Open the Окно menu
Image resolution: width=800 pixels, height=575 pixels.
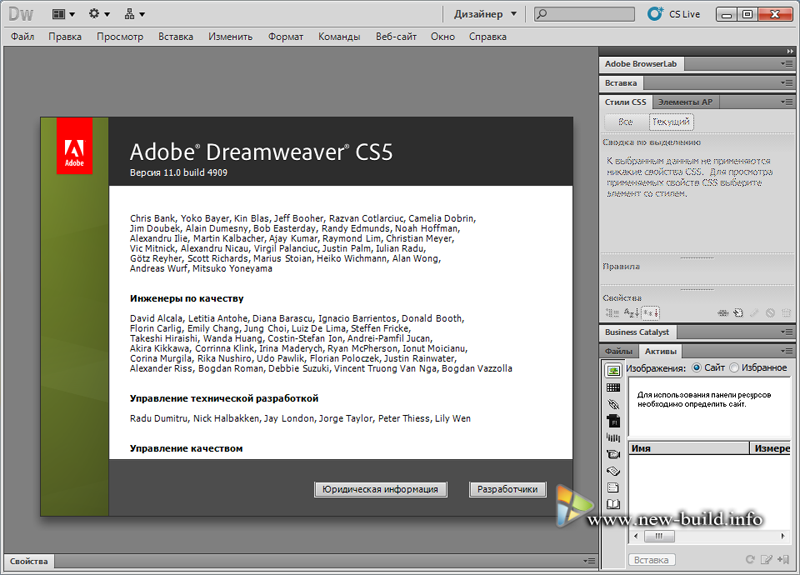pyautogui.click(x=442, y=37)
